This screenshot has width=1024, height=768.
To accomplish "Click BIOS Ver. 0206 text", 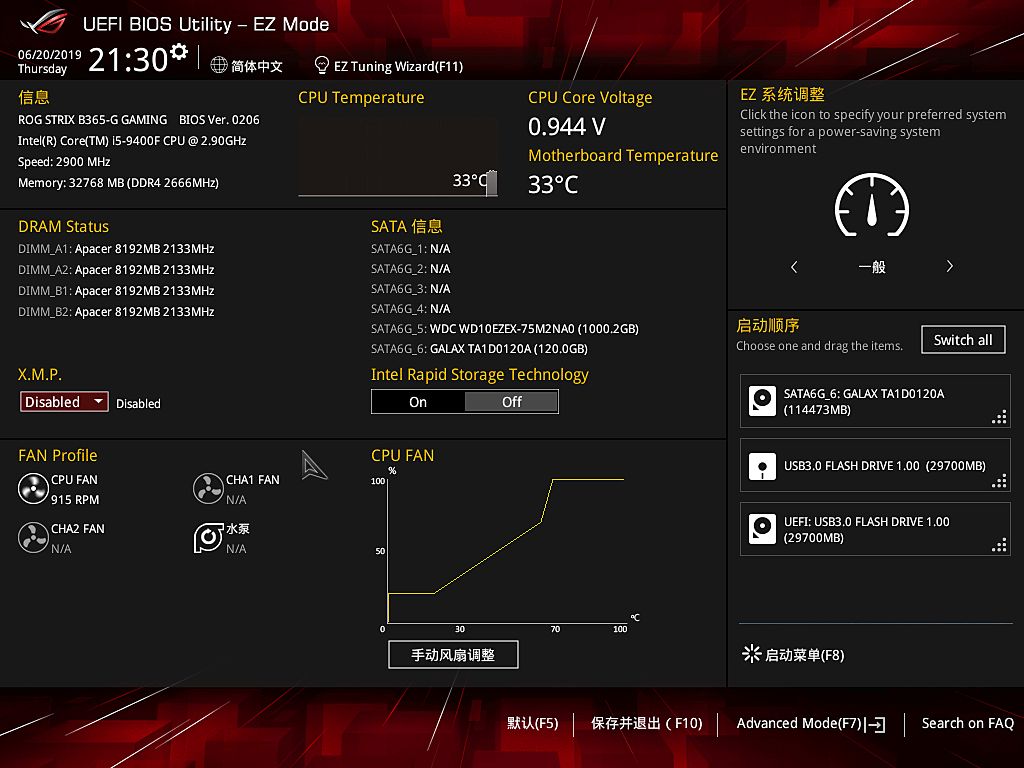I will [219, 120].
